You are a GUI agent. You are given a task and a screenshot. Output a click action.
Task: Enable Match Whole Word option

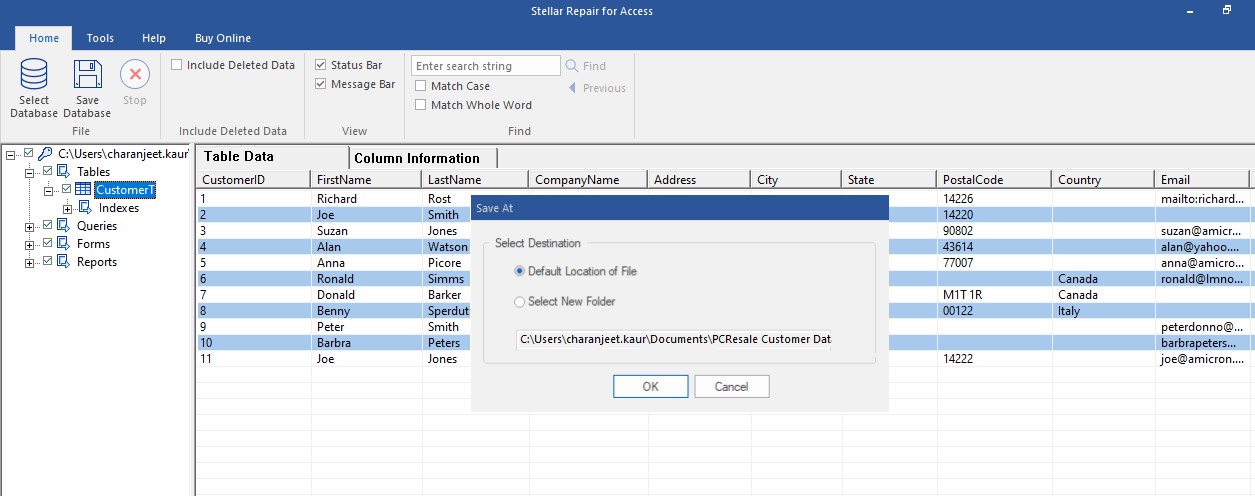420,105
